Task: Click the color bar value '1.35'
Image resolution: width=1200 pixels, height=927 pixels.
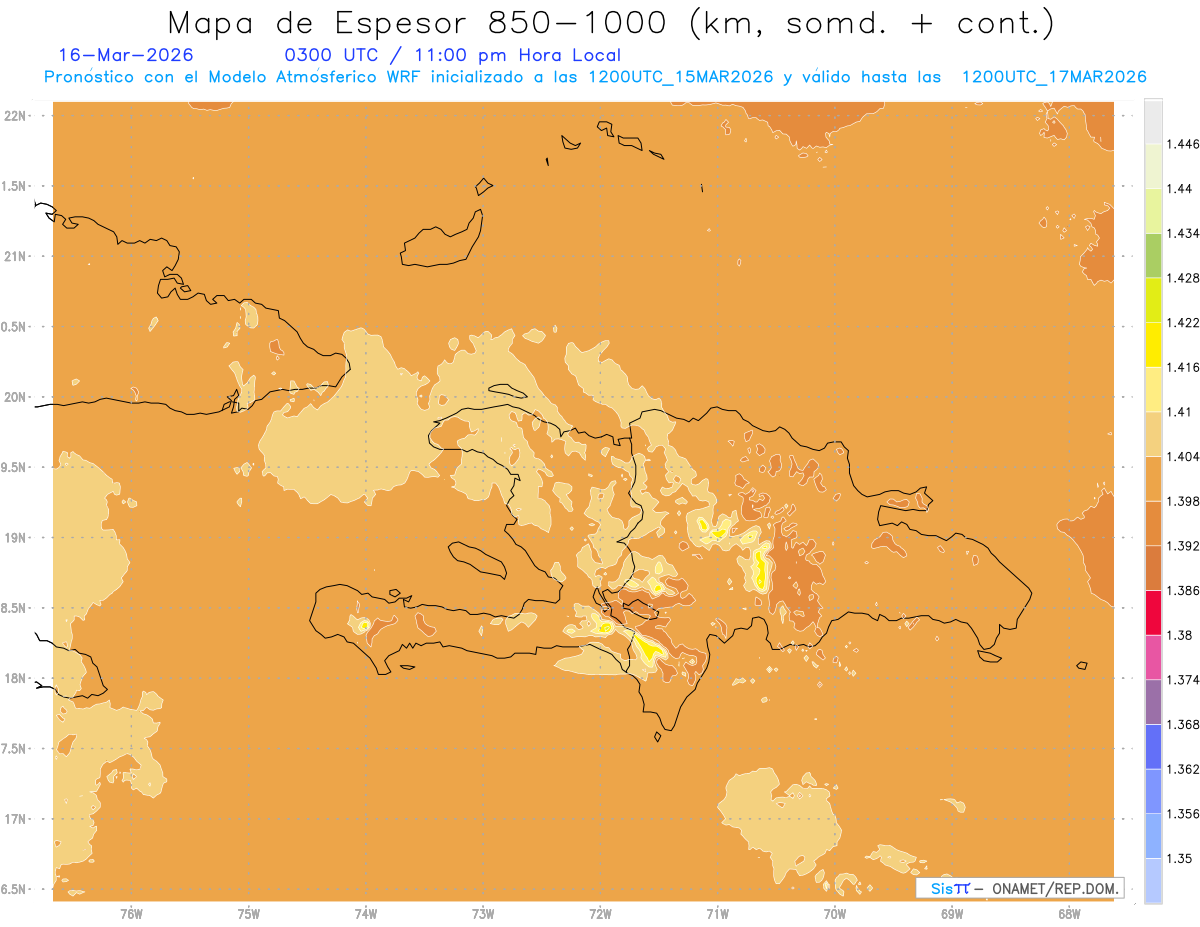Action: point(1180,858)
